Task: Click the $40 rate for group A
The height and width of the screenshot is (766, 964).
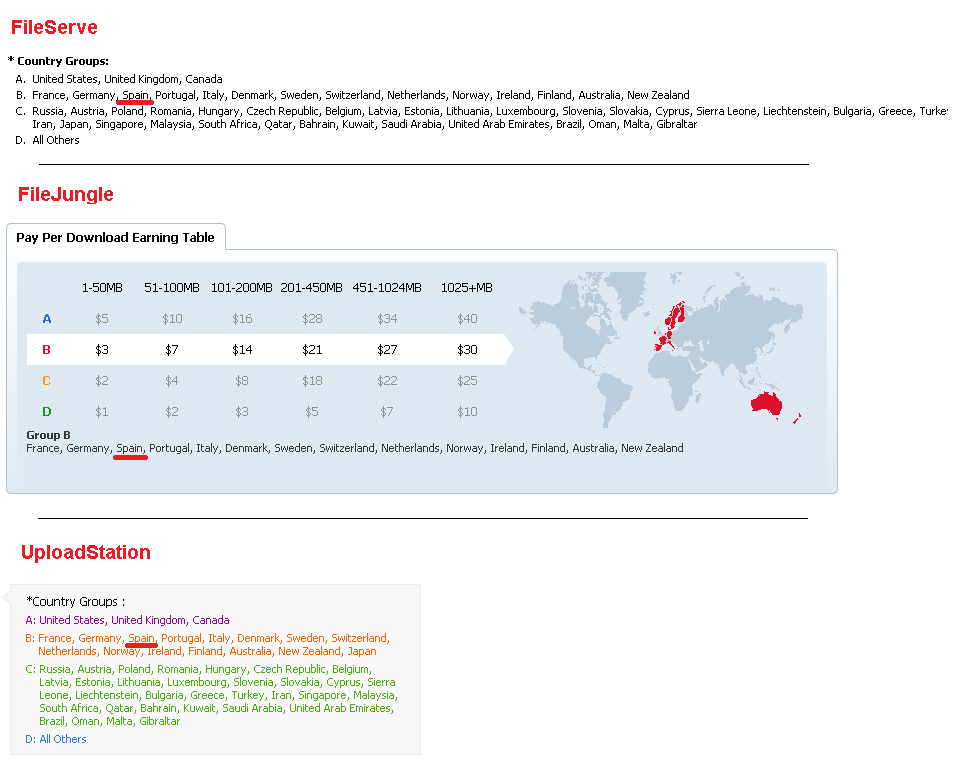Action: pos(467,318)
